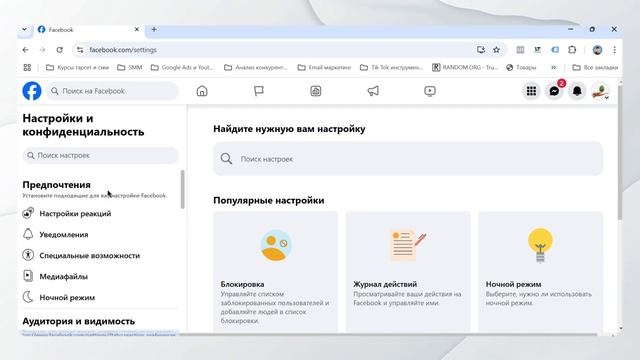This screenshot has height=360, width=640.
Task: Select the Facebook browser tab
Action: pos(88,29)
